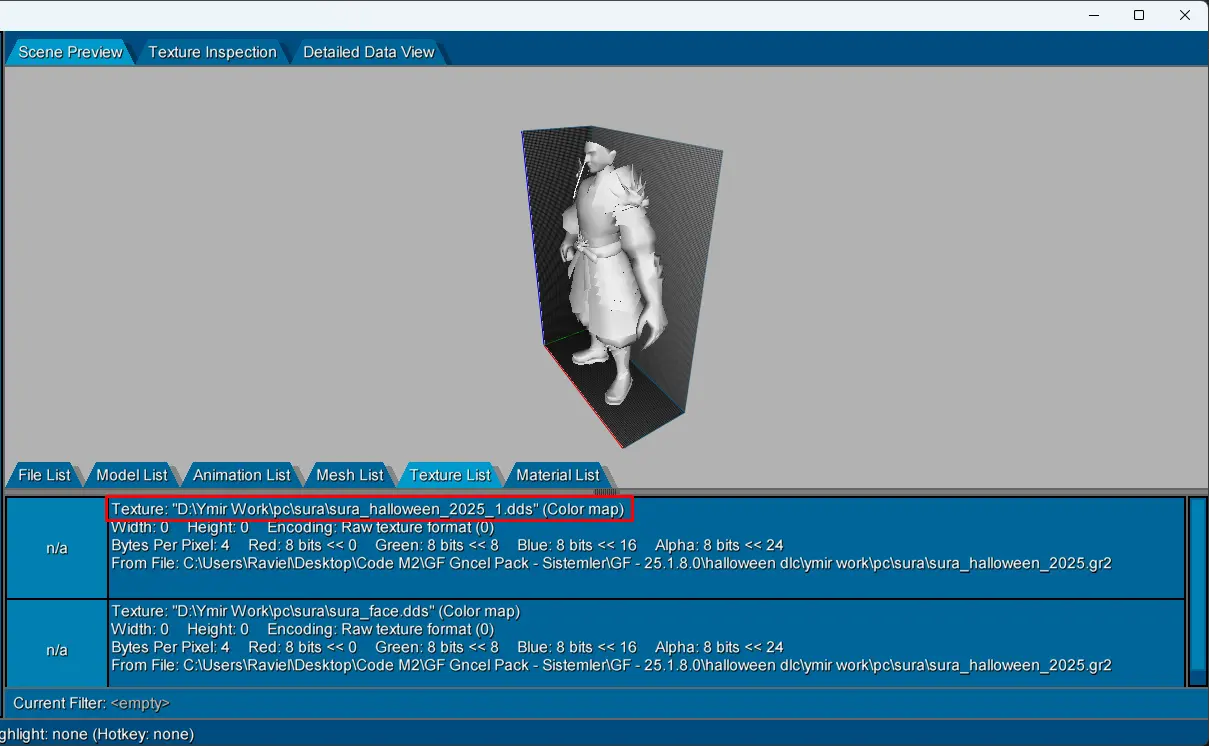This screenshot has height=746, width=1209.
Task: Show the File List tab
Action: click(45, 475)
